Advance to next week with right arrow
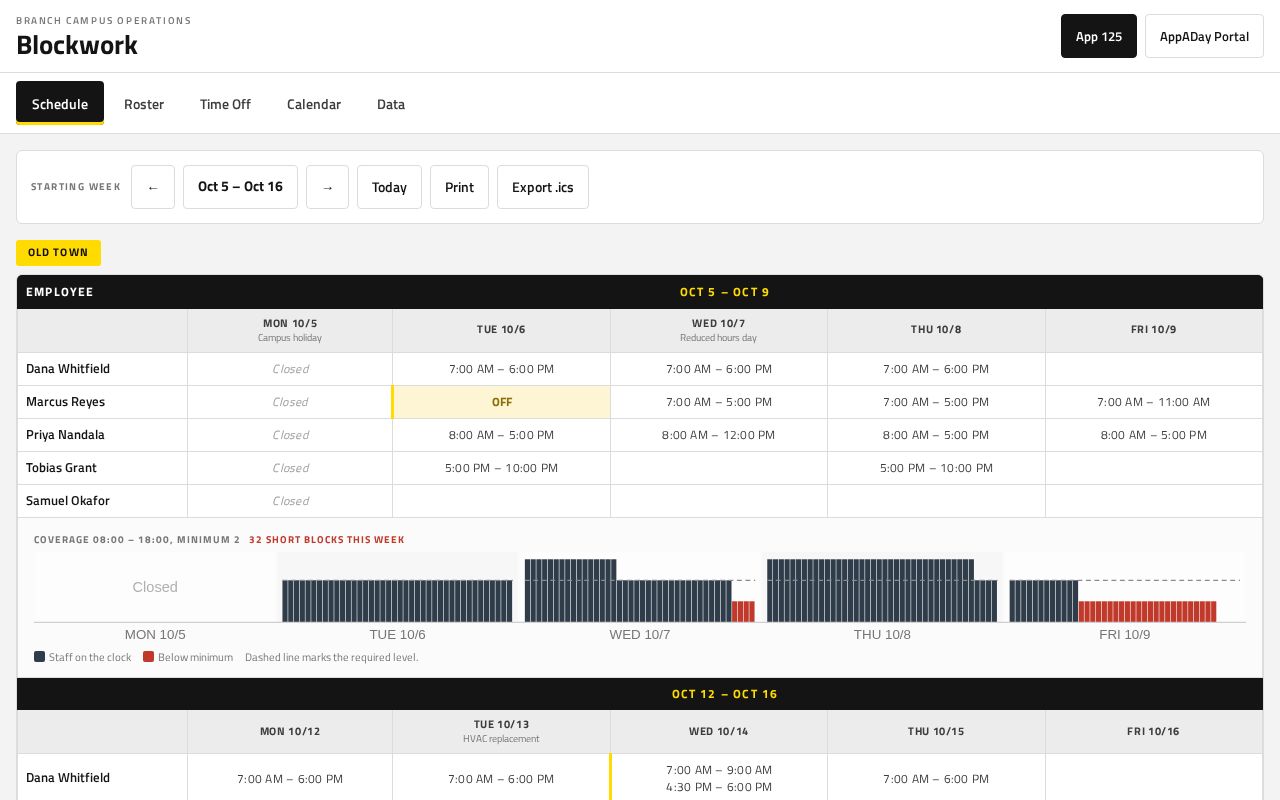This screenshot has width=1280, height=800. click(x=327, y=187)
